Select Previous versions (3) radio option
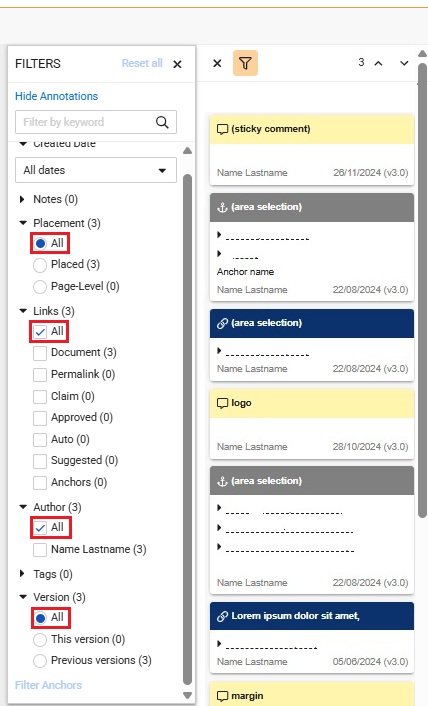The width and height of the screenshot is (428, 706). (x=40, y=661)
